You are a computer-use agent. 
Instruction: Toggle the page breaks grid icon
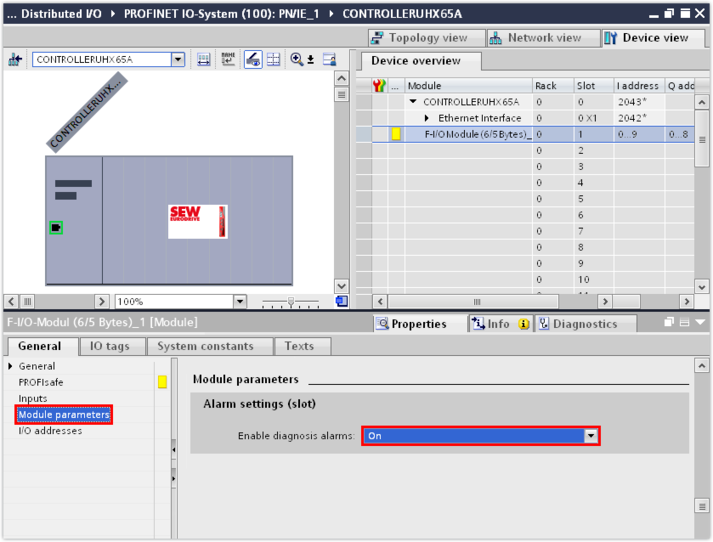[273, 60]
